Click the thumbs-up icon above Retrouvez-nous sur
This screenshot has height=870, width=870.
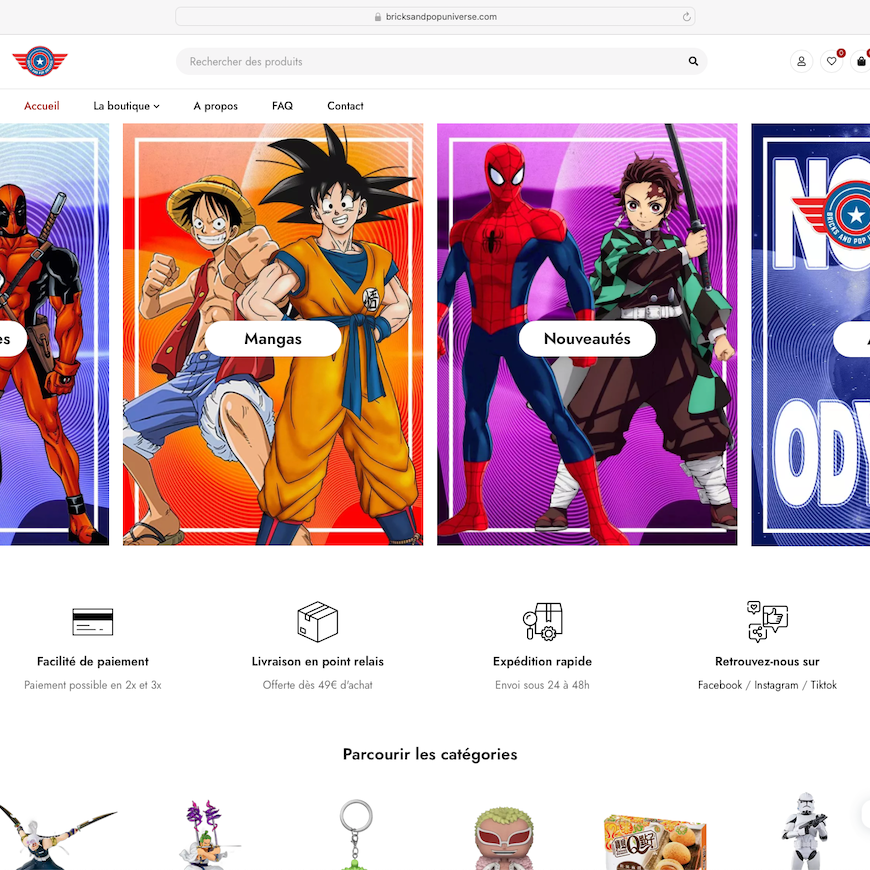[x=767, y=621]
